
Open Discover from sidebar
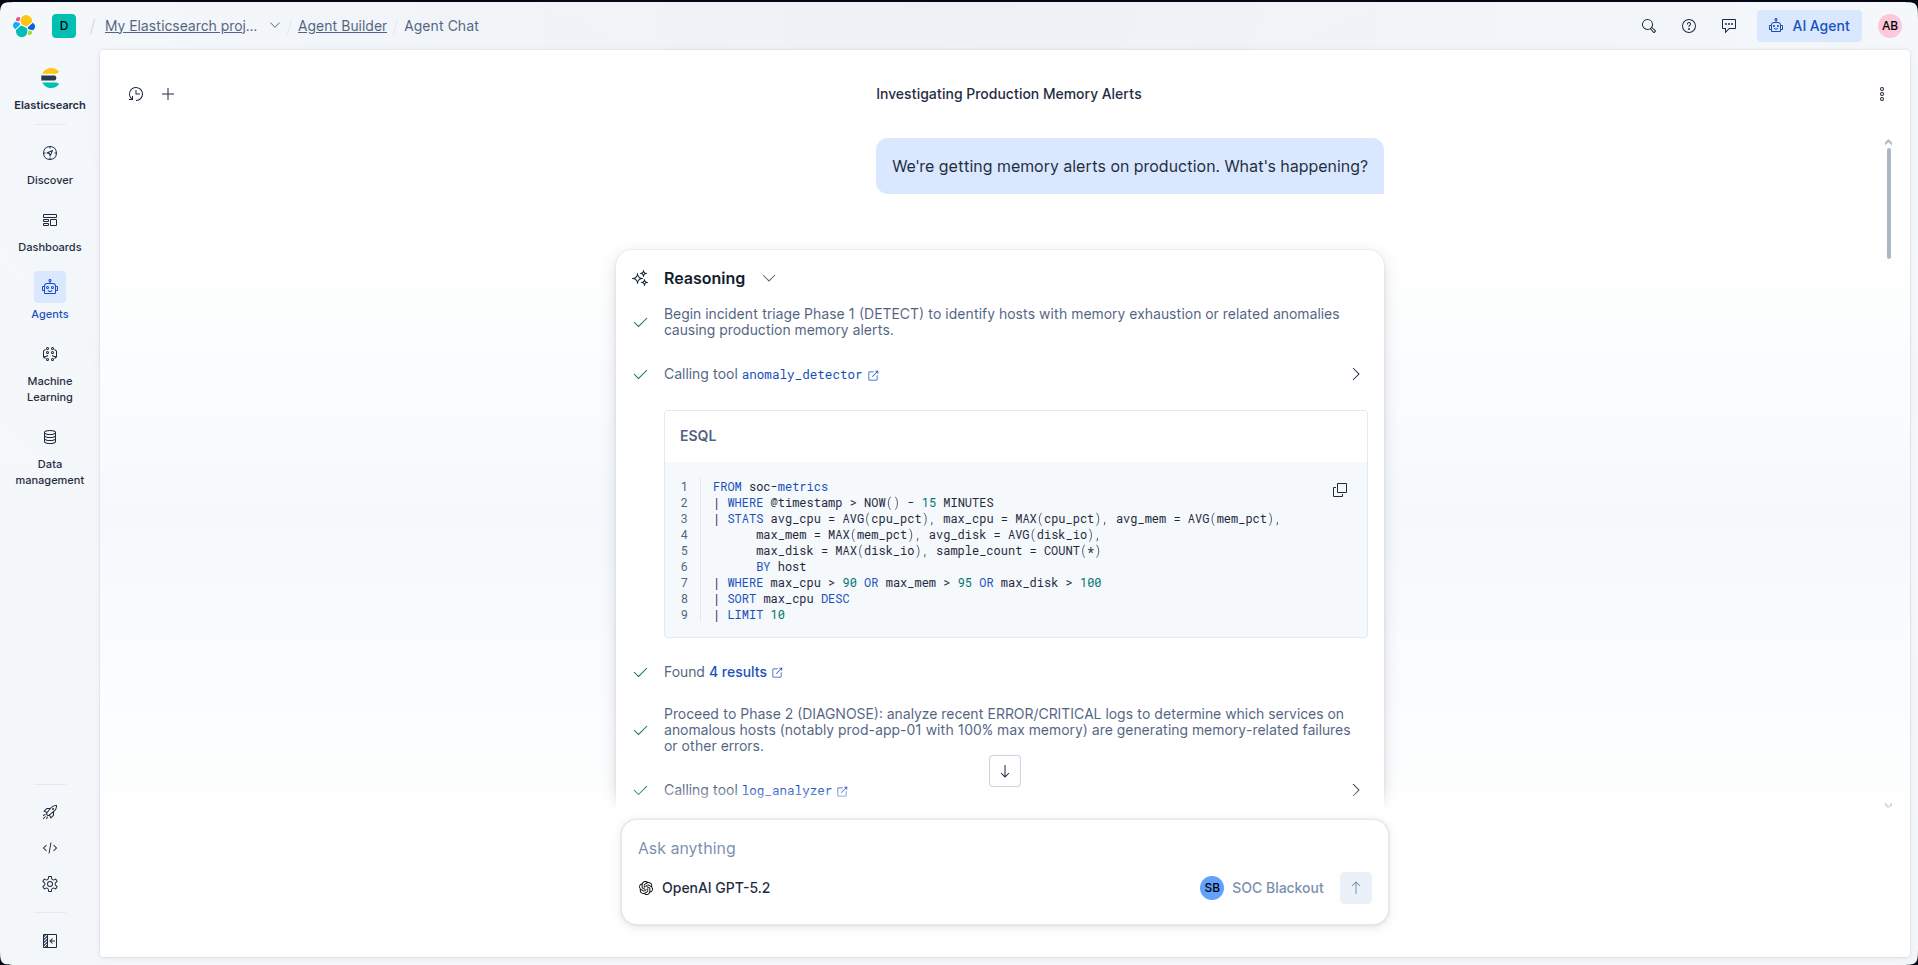pyautogui.click(x=50, y=165)
